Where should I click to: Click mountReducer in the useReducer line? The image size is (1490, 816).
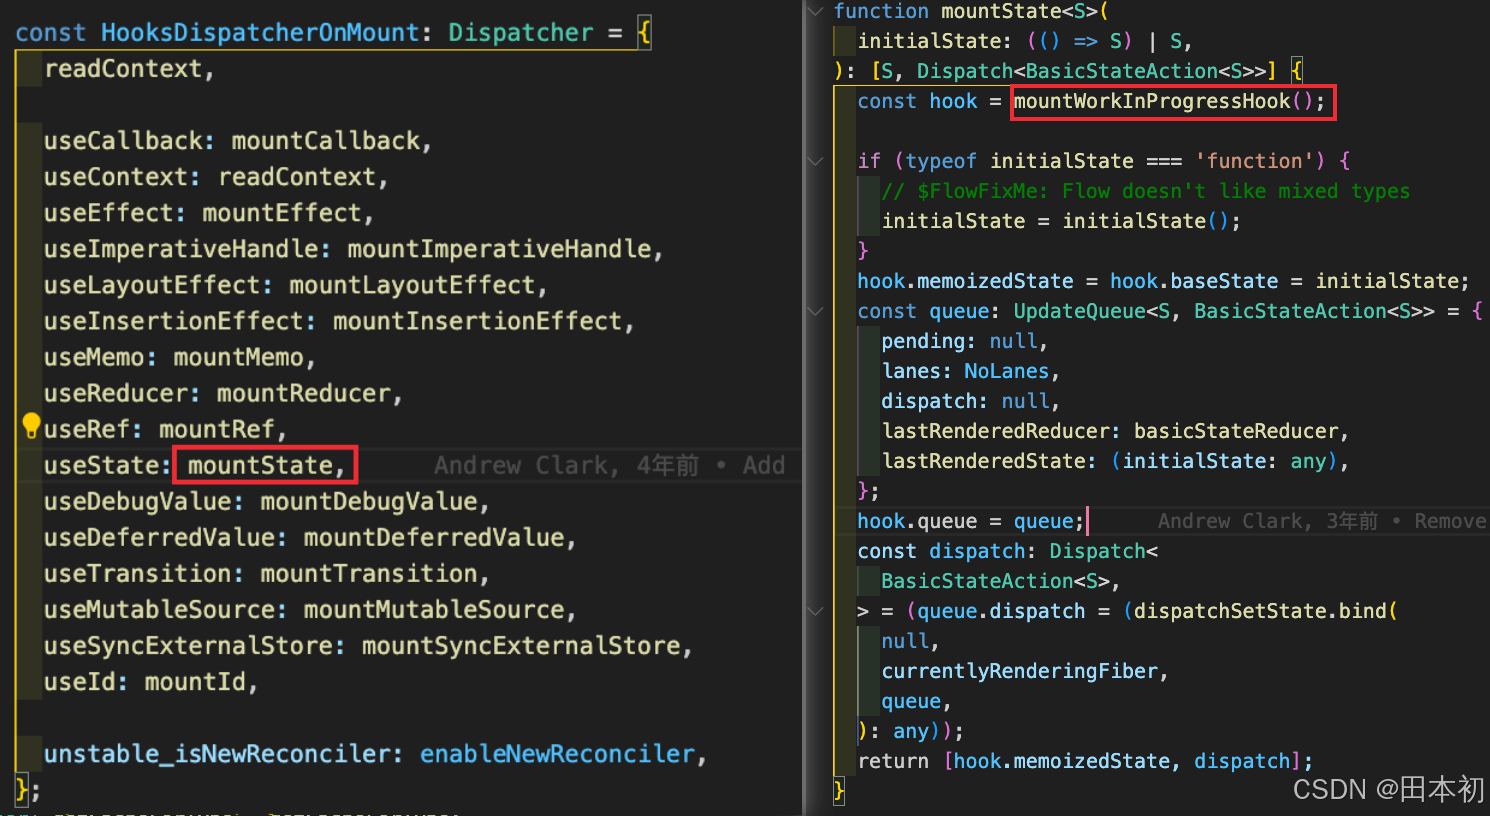click(303, 393)
